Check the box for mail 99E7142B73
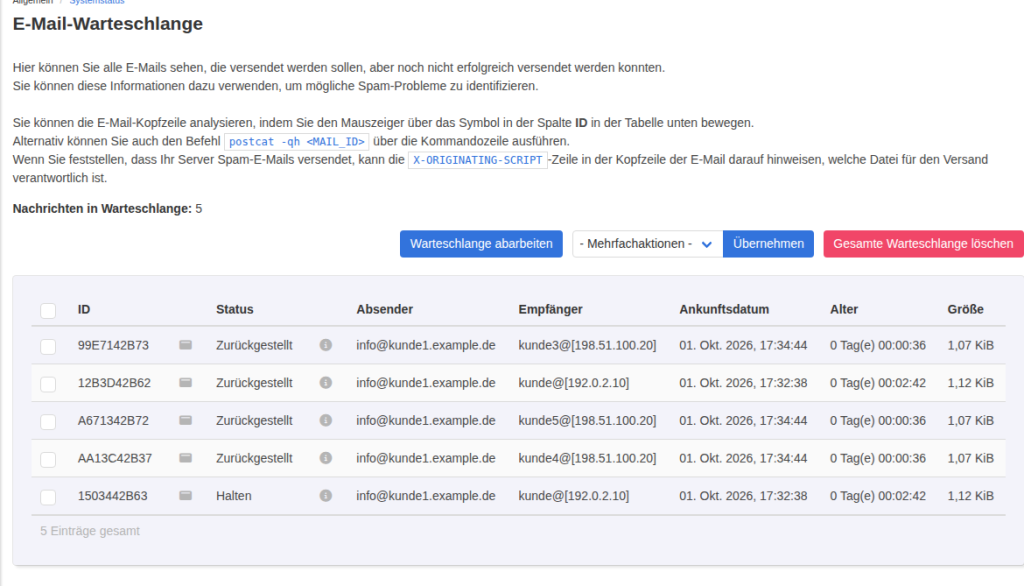This screenshot has width=1024, height=586. (x=48, y=346)
